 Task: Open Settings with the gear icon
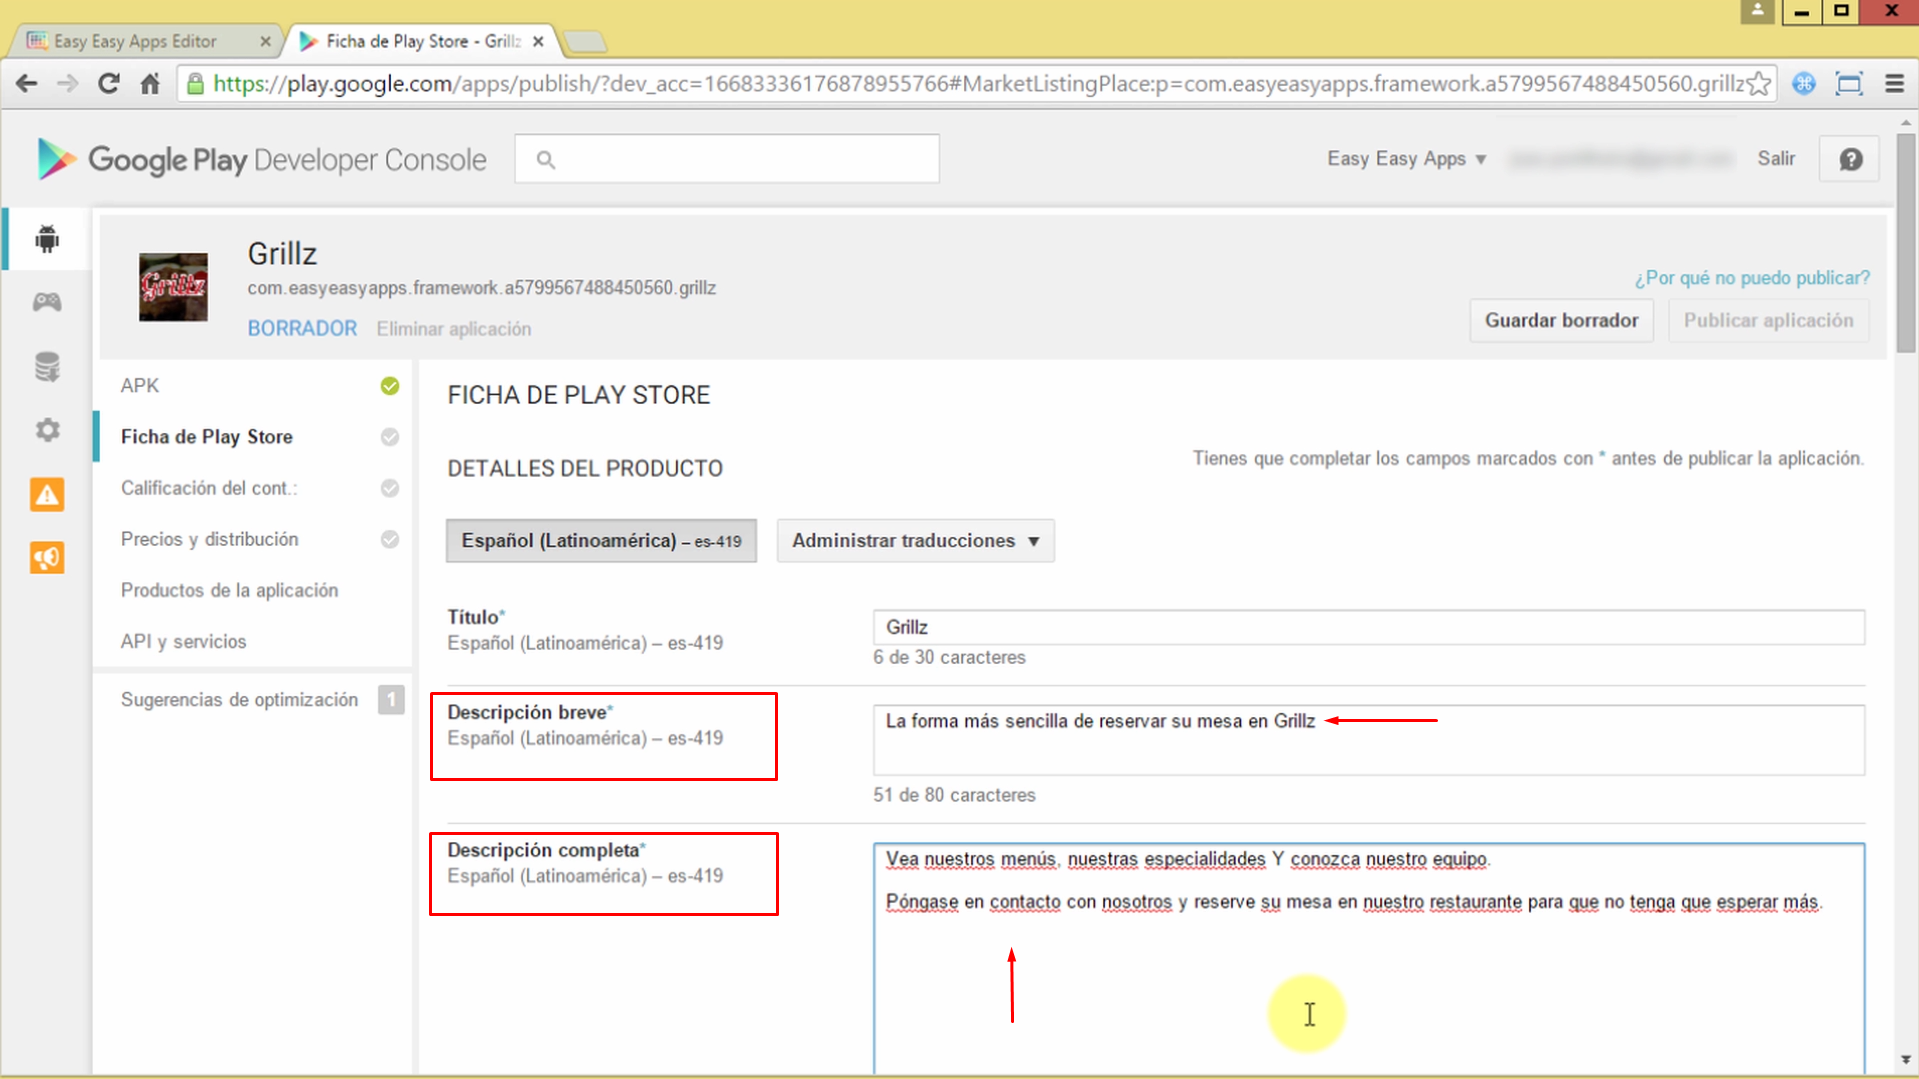pos(46,430)
